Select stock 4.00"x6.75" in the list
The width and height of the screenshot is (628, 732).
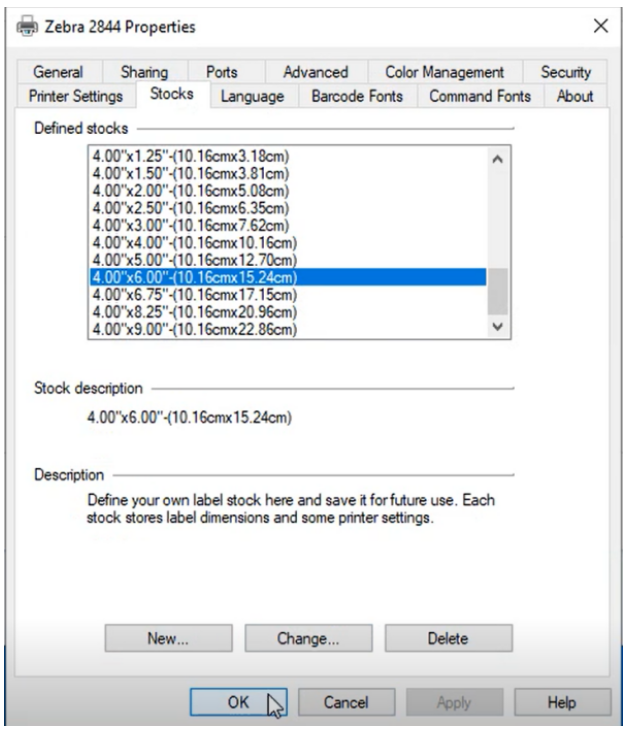(x=288, y=294)
